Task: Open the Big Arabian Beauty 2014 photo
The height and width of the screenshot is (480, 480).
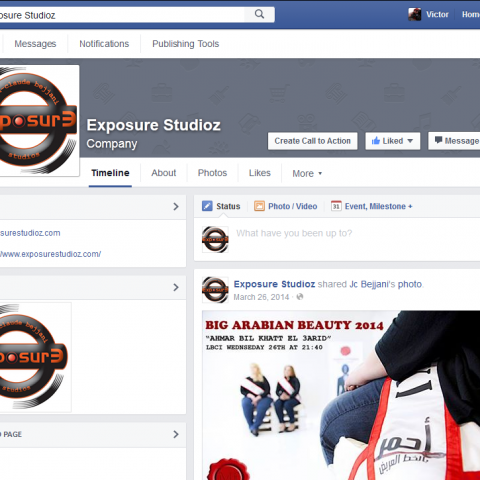Action: [x=341, y=395]
